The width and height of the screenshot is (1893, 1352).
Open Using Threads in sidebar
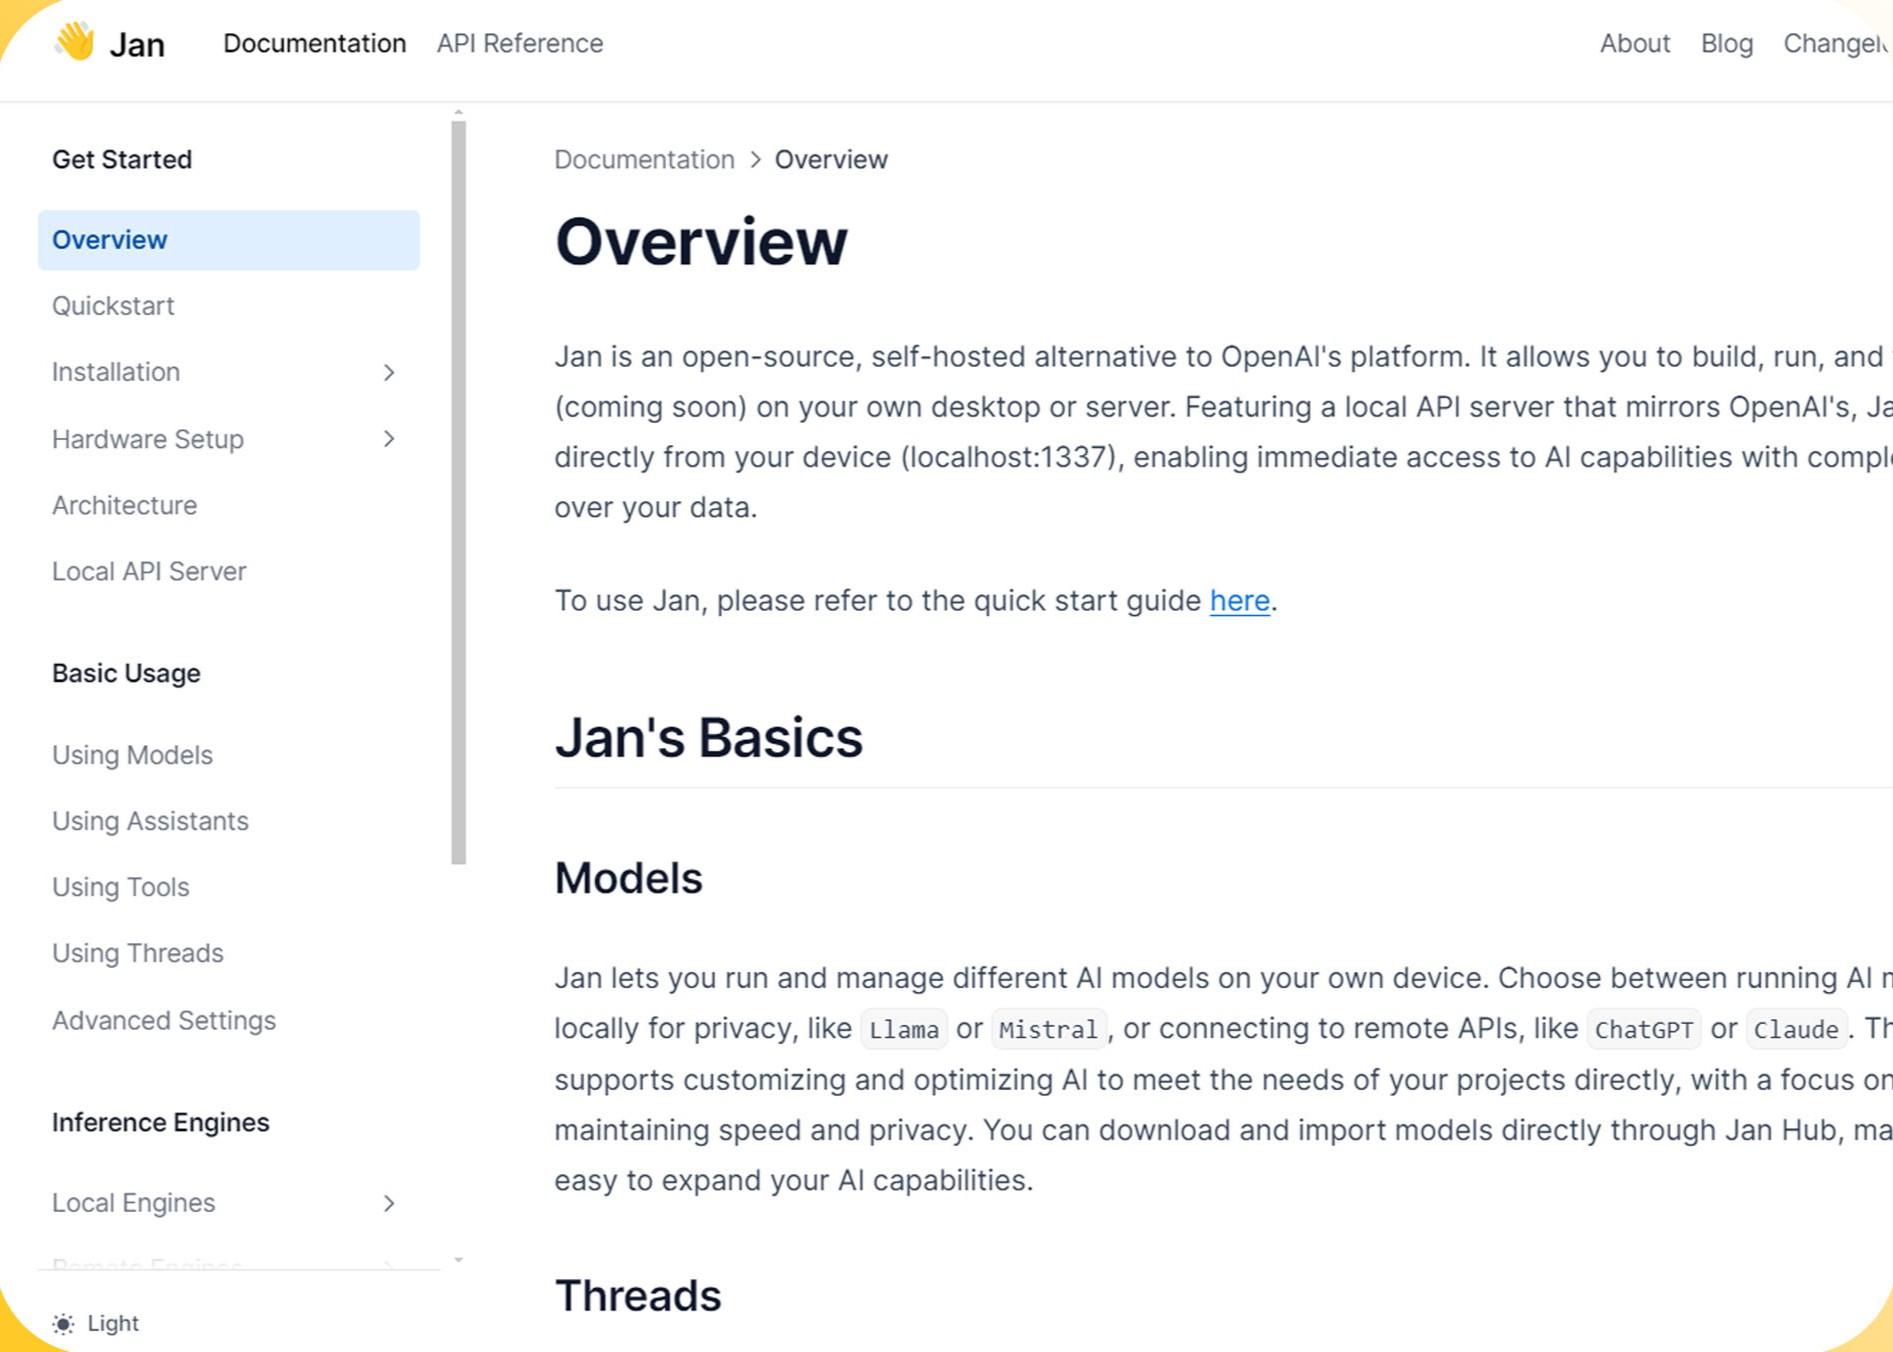tap(138, 953)
